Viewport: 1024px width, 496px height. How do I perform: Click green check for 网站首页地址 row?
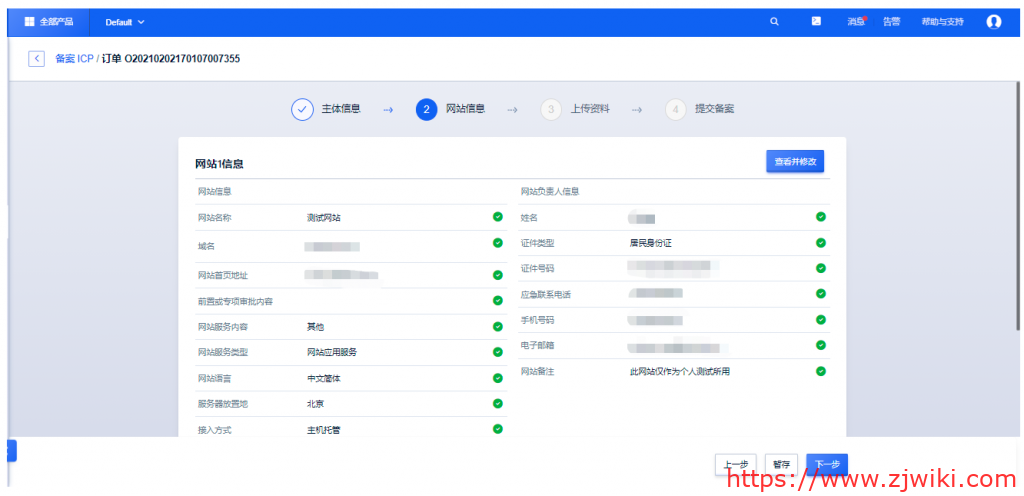[498, 275]
